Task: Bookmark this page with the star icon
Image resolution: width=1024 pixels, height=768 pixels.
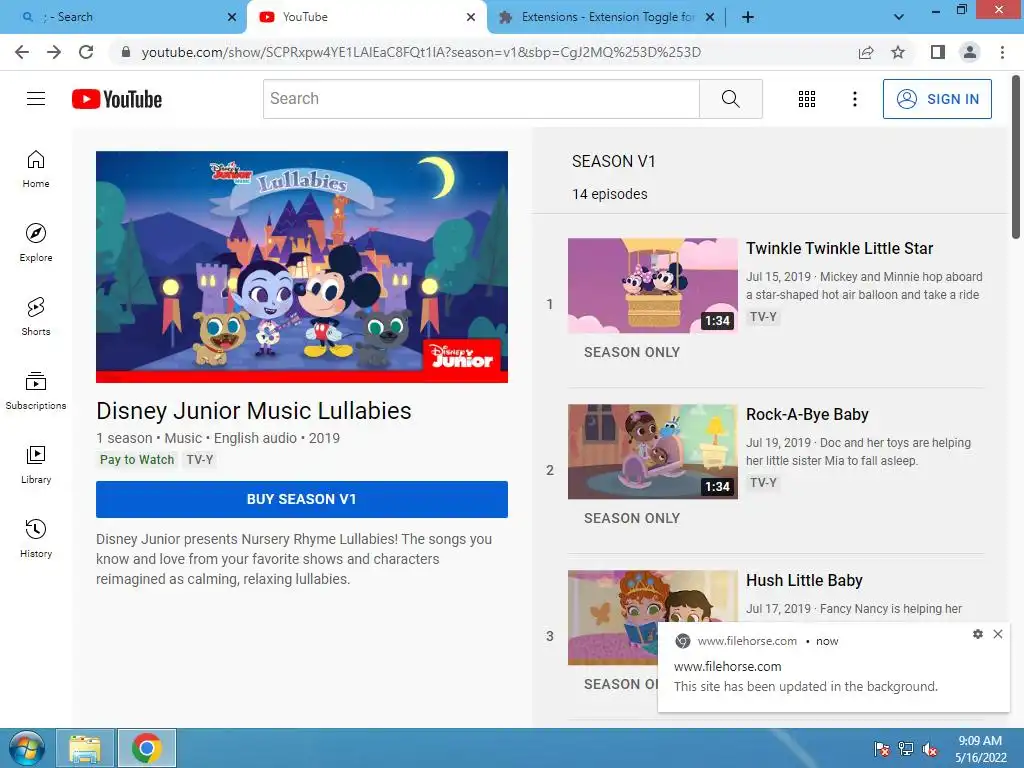Action: 898,52
